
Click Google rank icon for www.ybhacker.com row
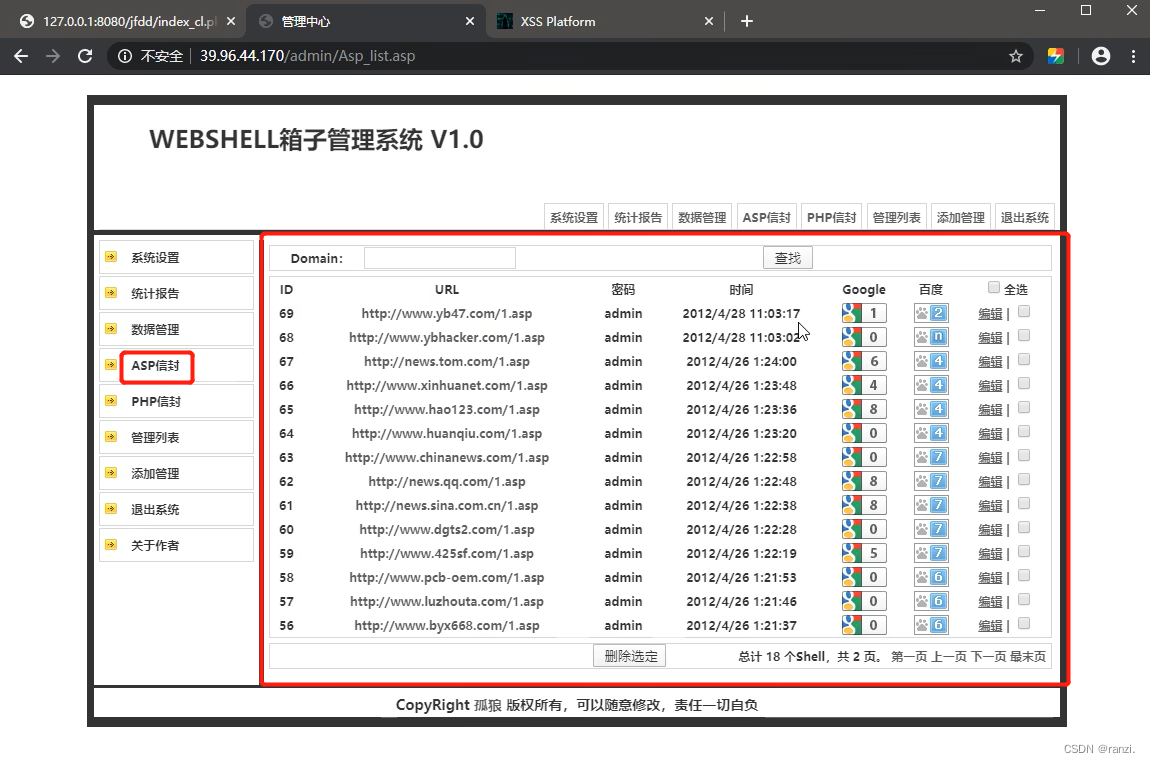(864, 337)
